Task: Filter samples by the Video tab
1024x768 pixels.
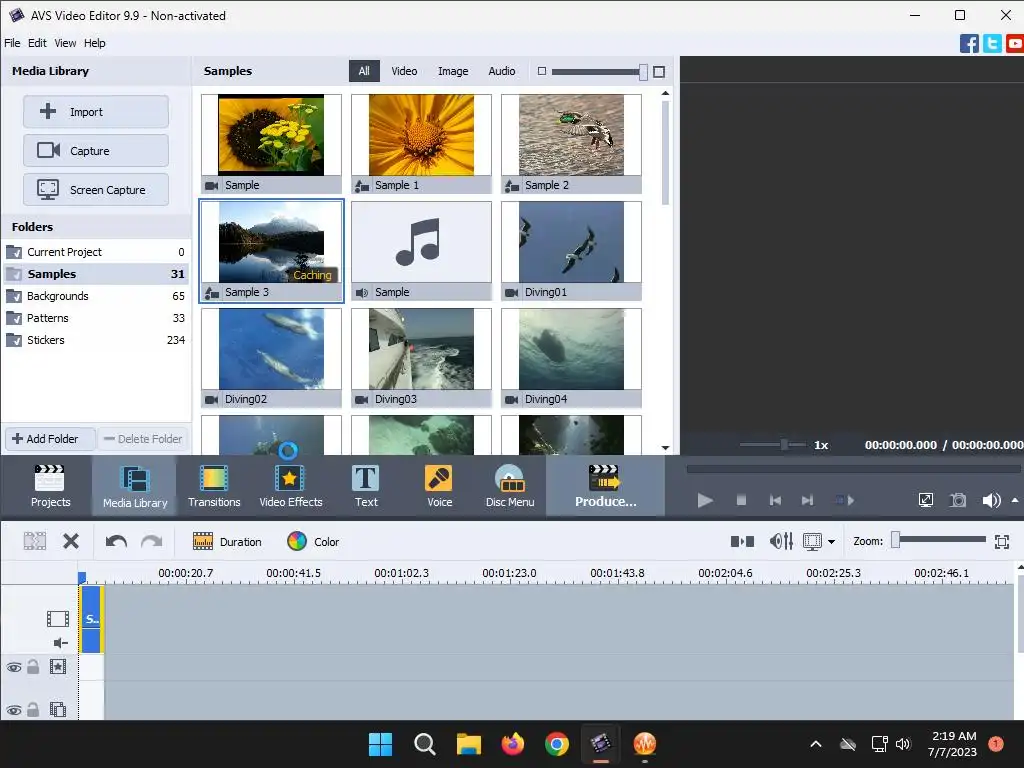Action: click(404, 71)
